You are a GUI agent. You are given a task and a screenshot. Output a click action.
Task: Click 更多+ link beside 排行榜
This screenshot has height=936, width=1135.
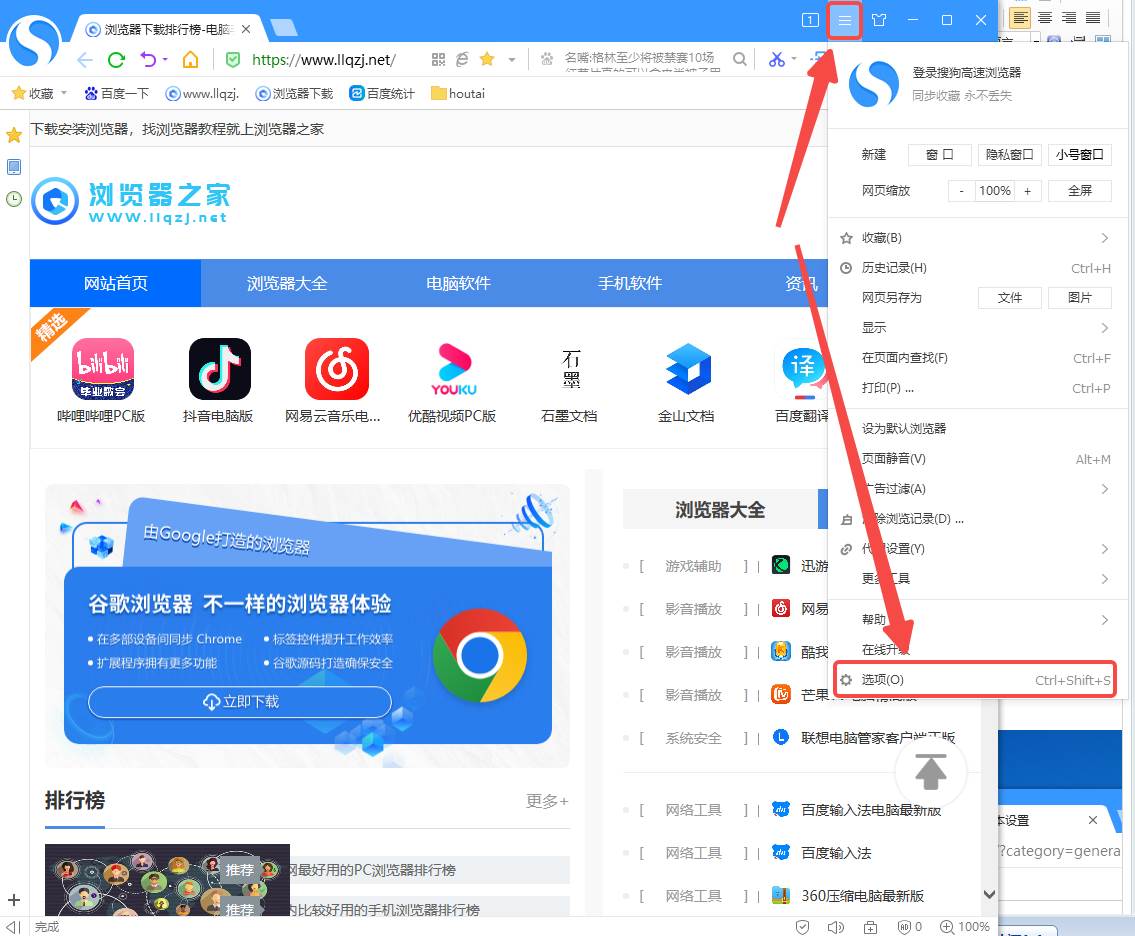(547, 801)
